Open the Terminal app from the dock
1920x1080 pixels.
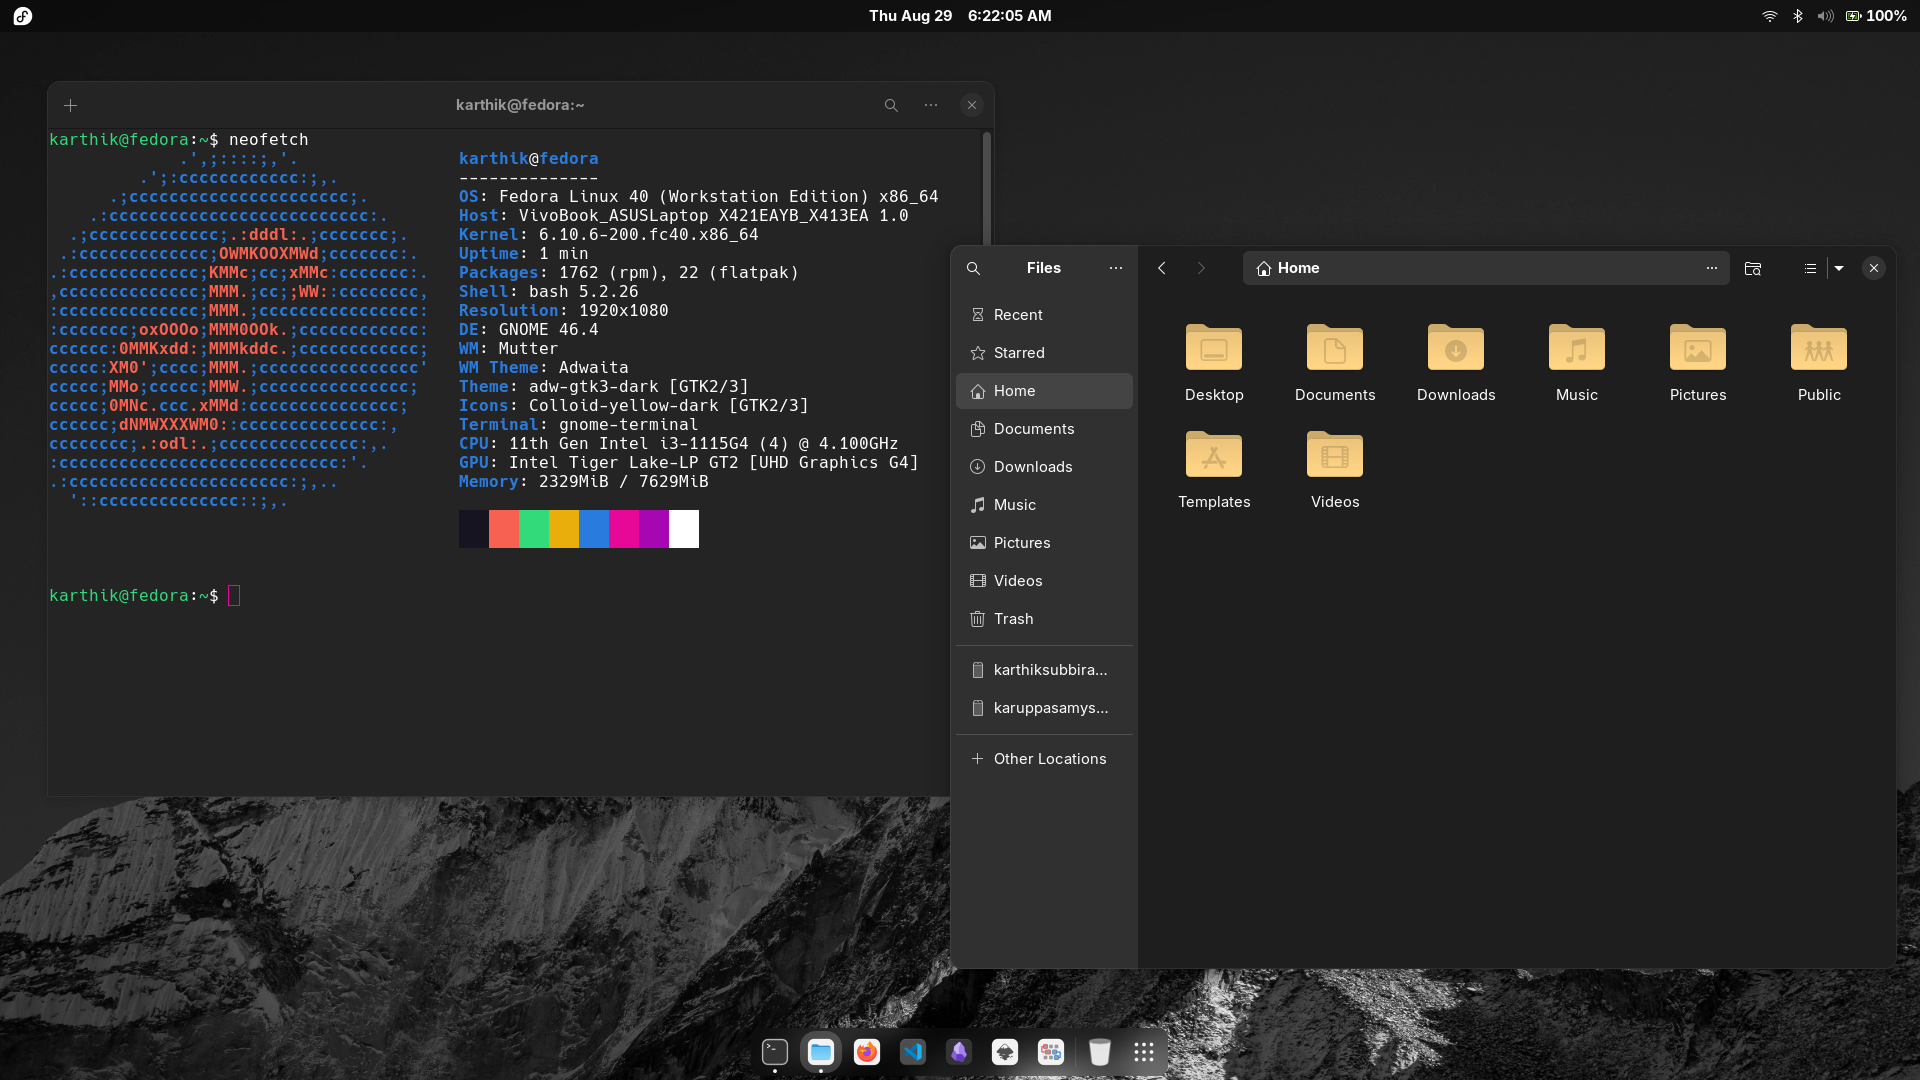(x=775, y=1052)
